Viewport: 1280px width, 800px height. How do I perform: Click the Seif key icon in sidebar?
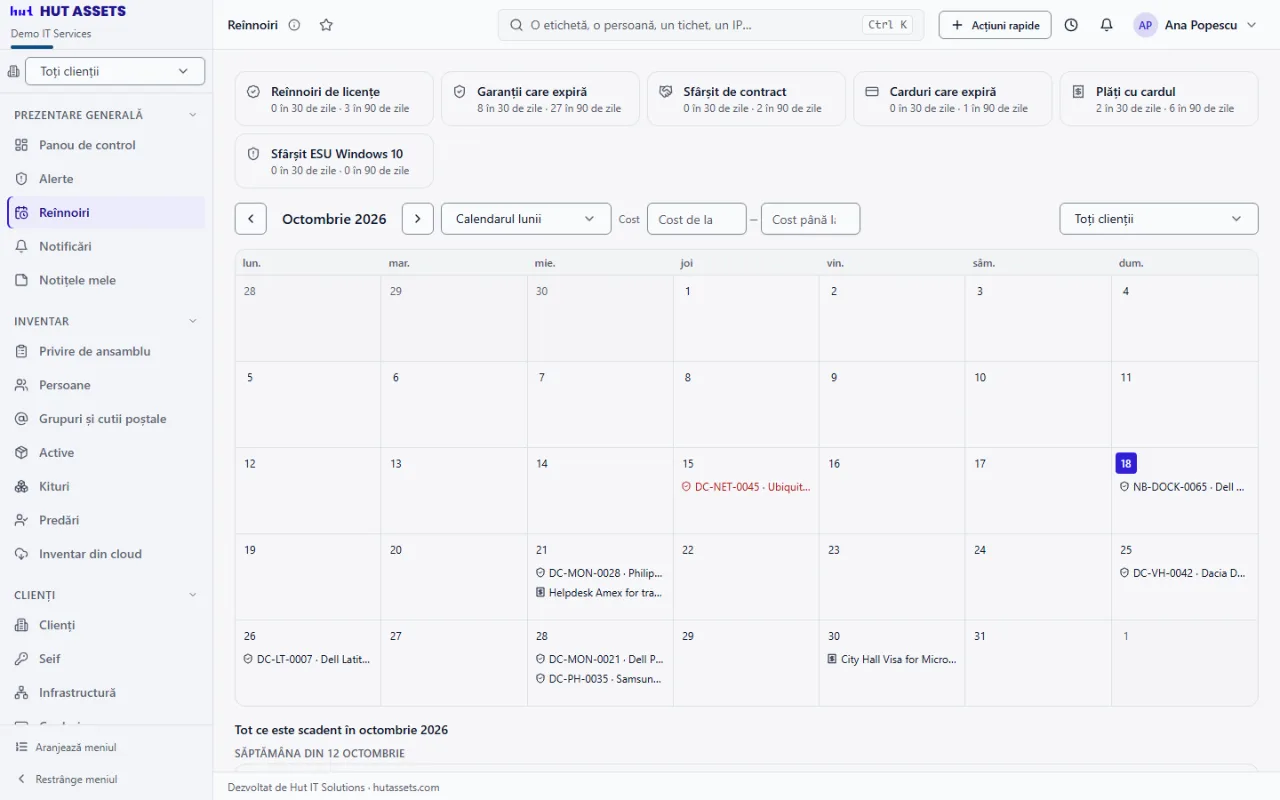(x=21, y=659)
